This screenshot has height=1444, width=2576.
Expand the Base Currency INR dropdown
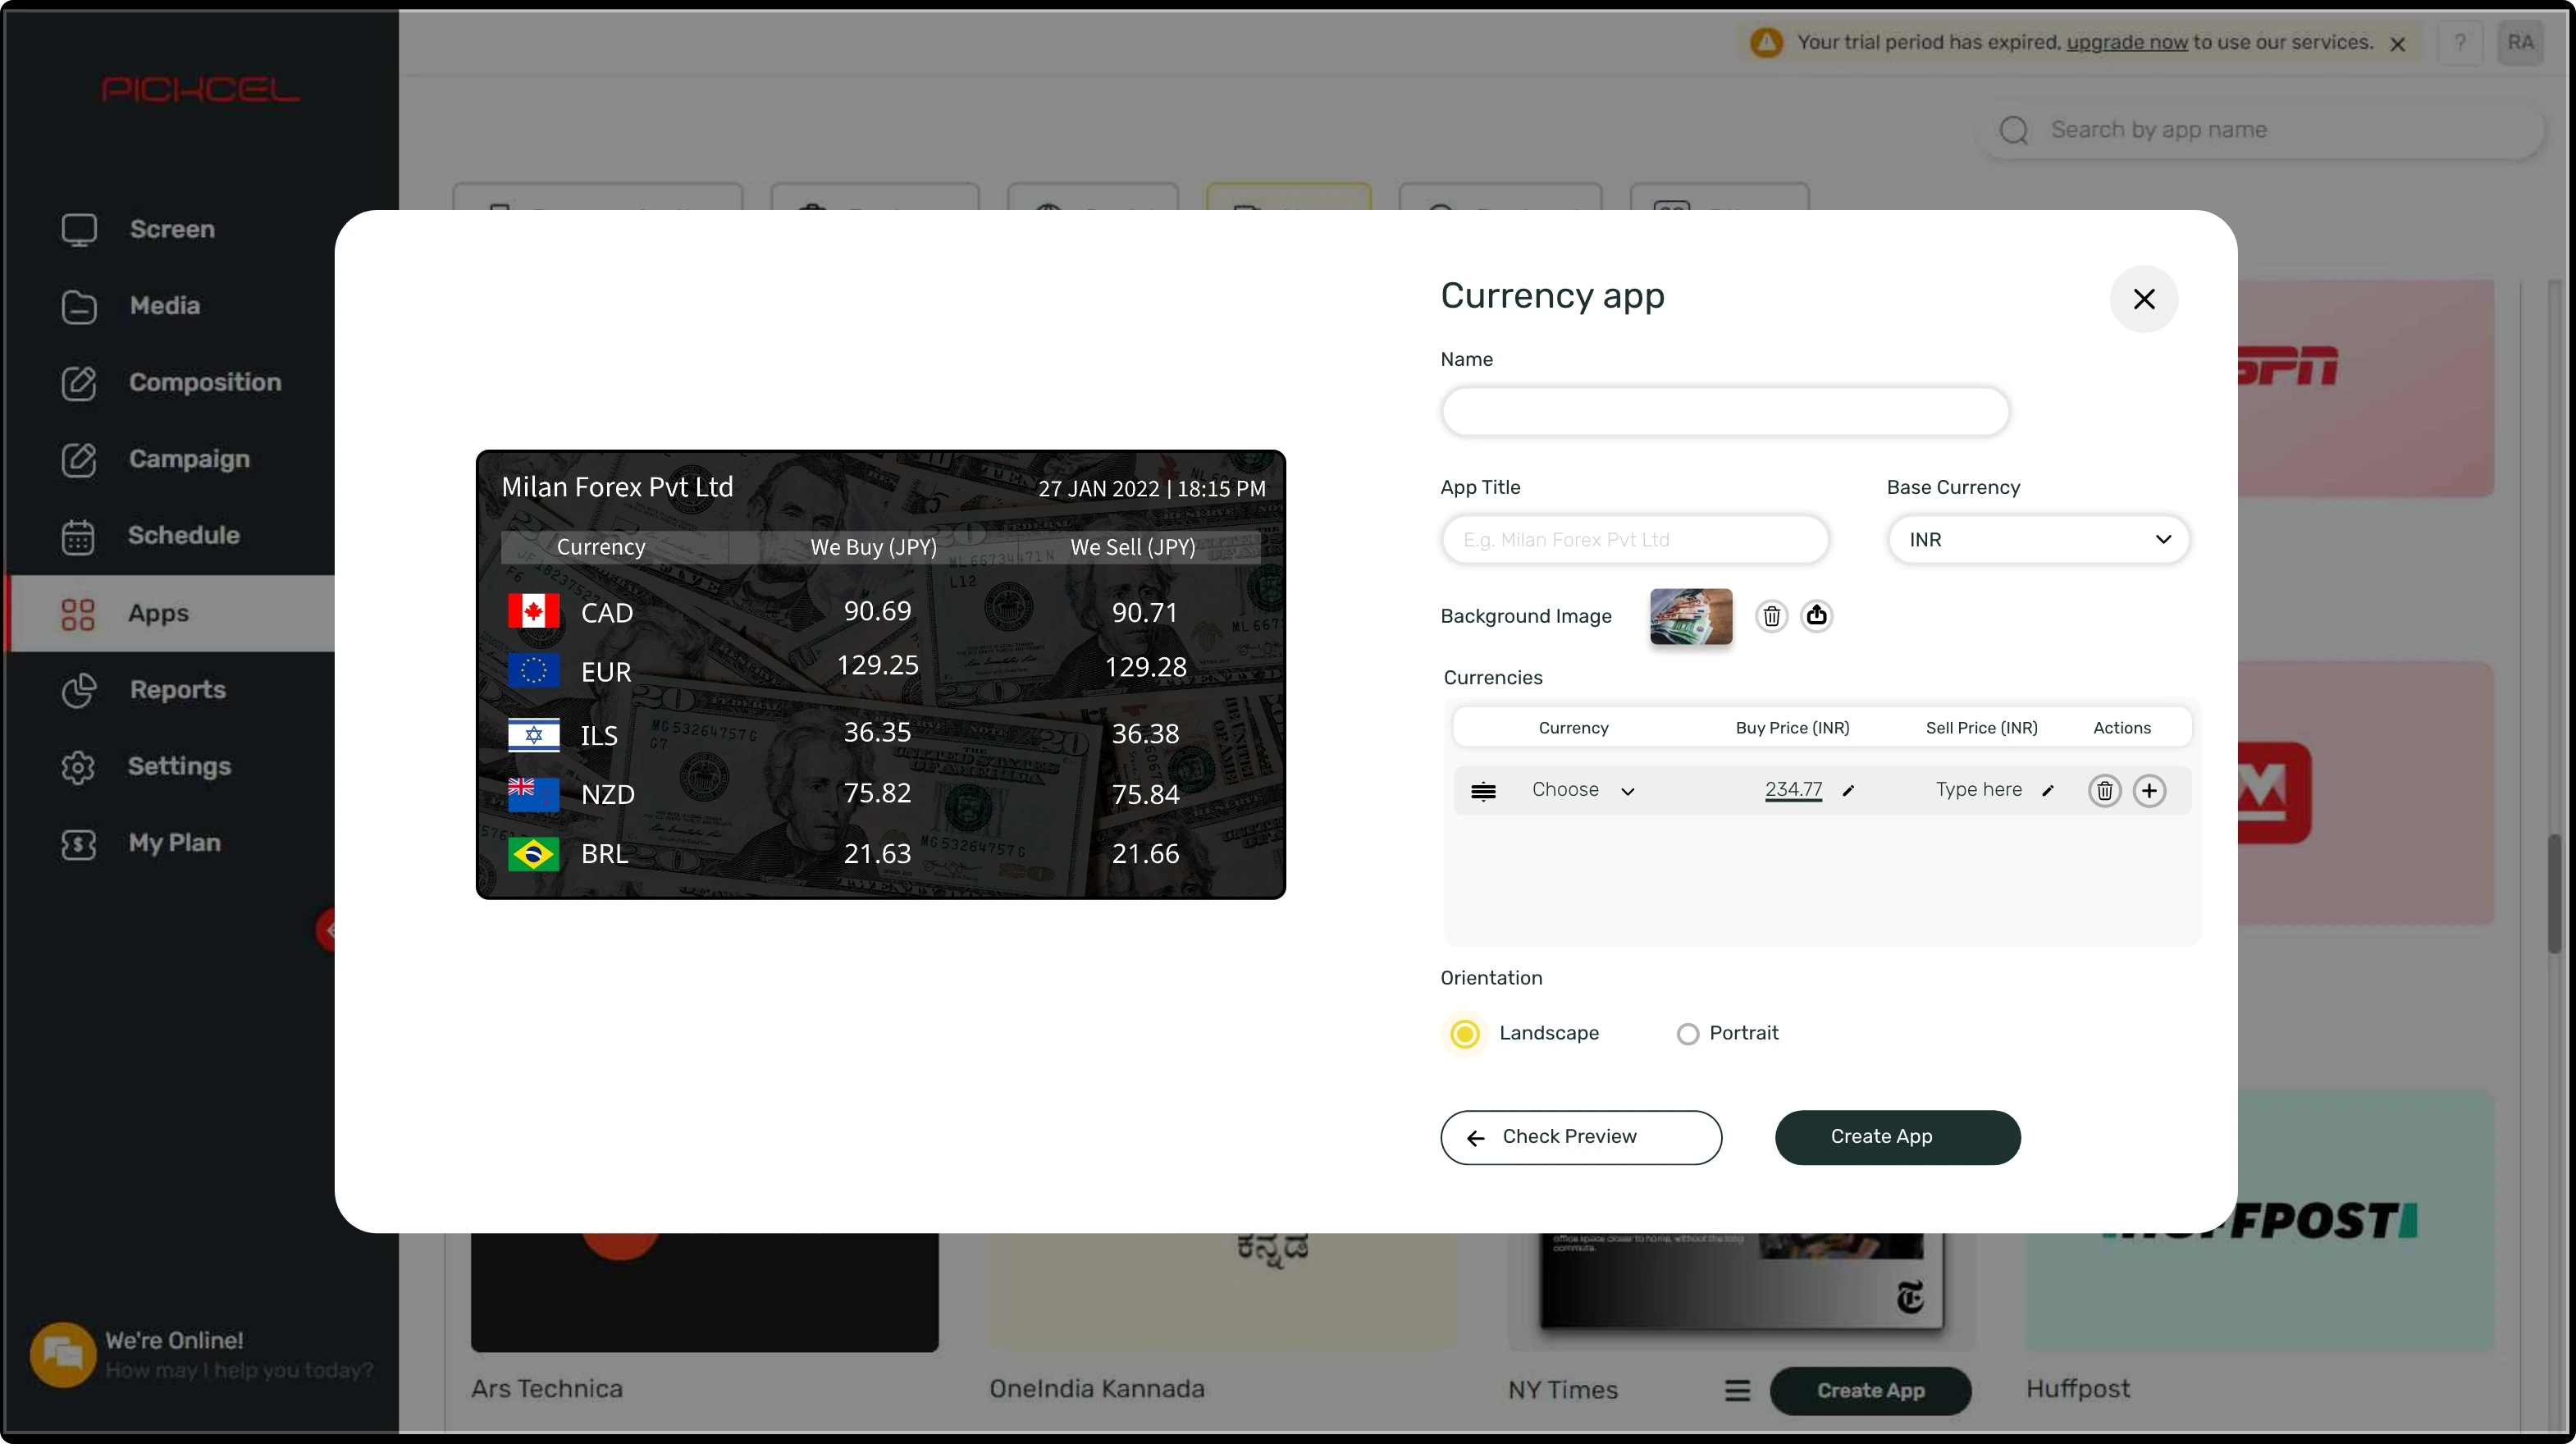(x=2036, y=540)
